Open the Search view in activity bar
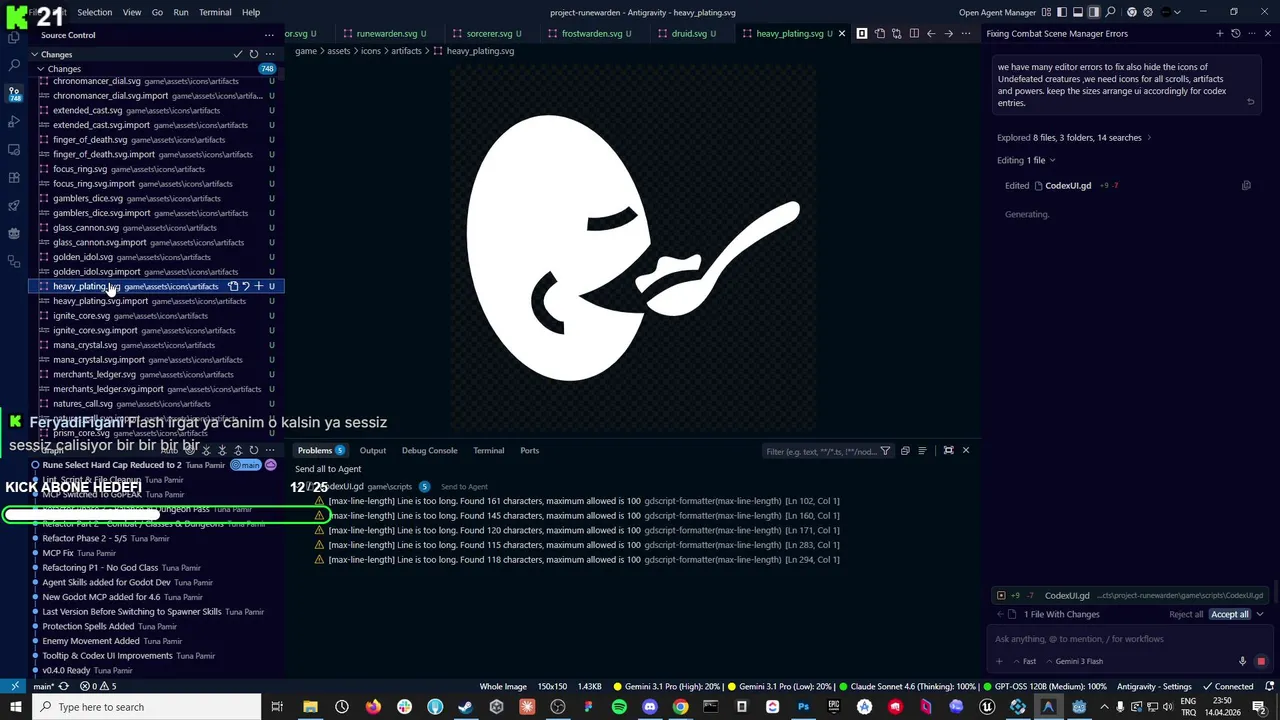The image size is (1280, 720). click(14, 65)
